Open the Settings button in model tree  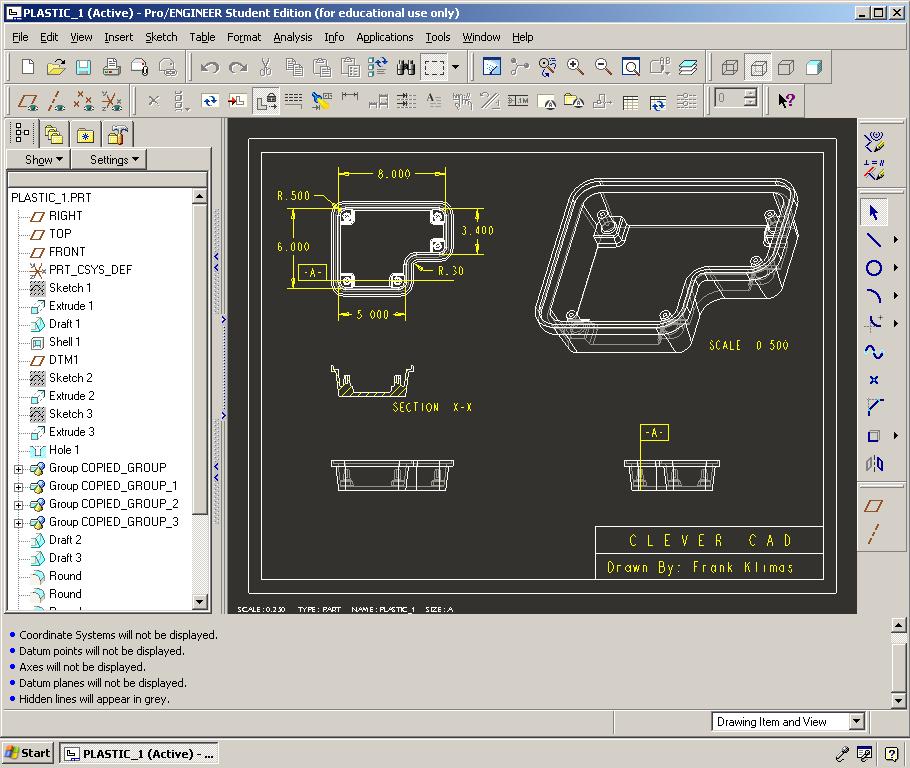[x=115, y=159]
